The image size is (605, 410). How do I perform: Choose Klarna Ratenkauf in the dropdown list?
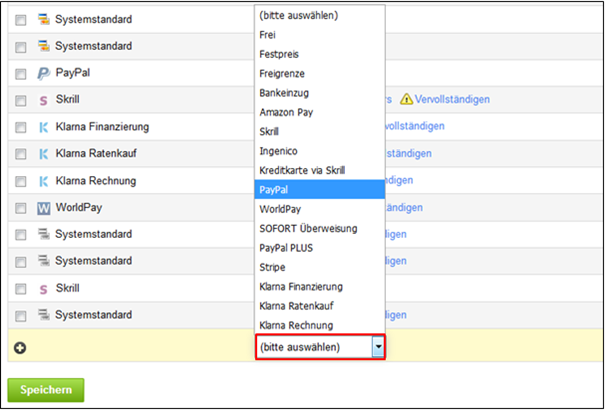tap(319, 306)
